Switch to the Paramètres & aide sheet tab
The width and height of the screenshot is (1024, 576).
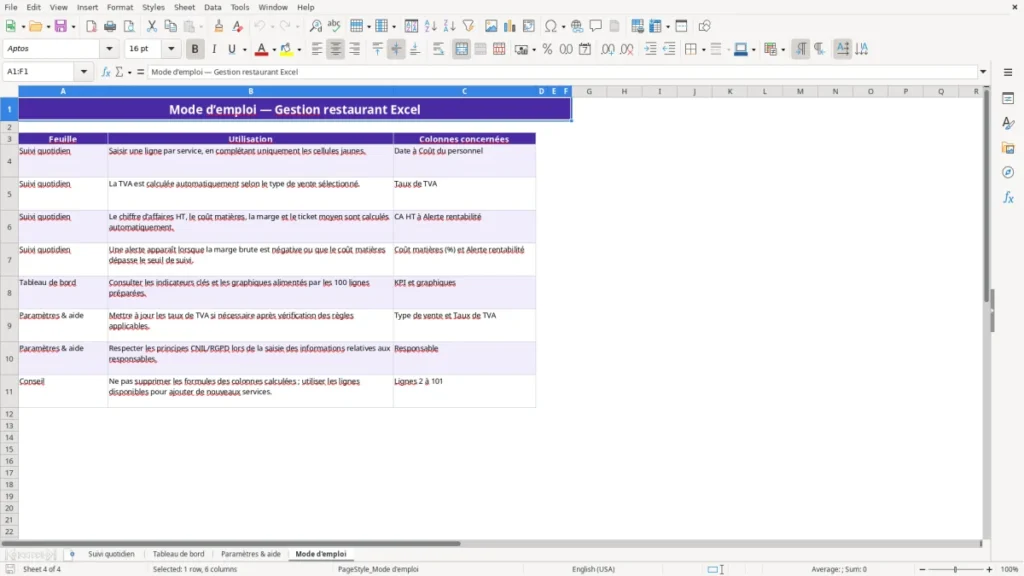point(251,554)
